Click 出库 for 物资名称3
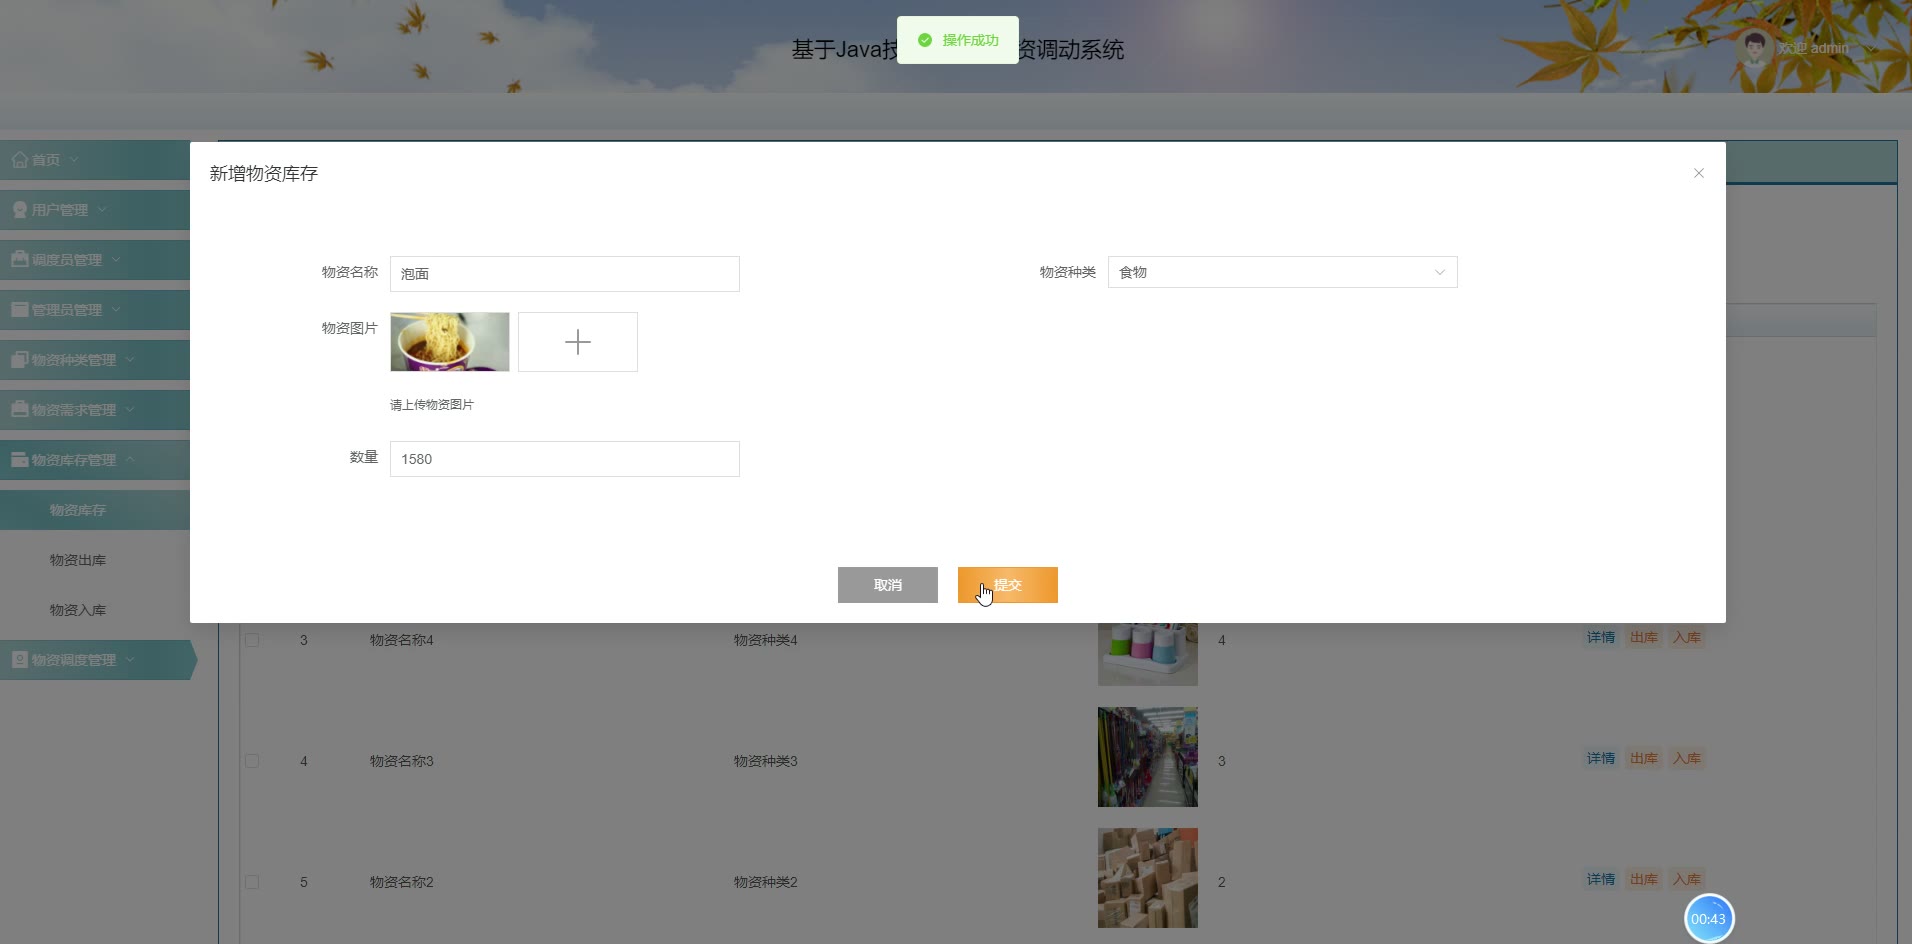 [1644, 758]
